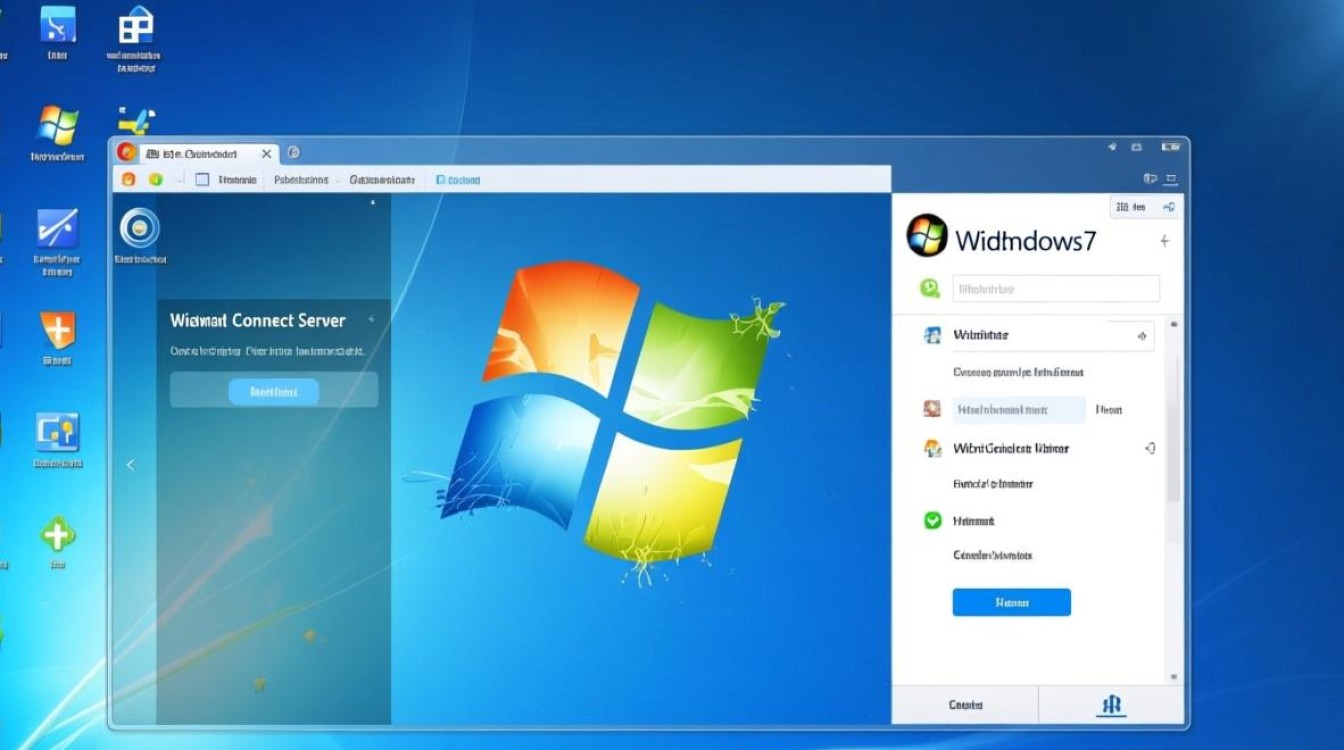Click the blue button under Wiamart Connect Server
The image size is (1344, 750).
click(x=273, y=392)
